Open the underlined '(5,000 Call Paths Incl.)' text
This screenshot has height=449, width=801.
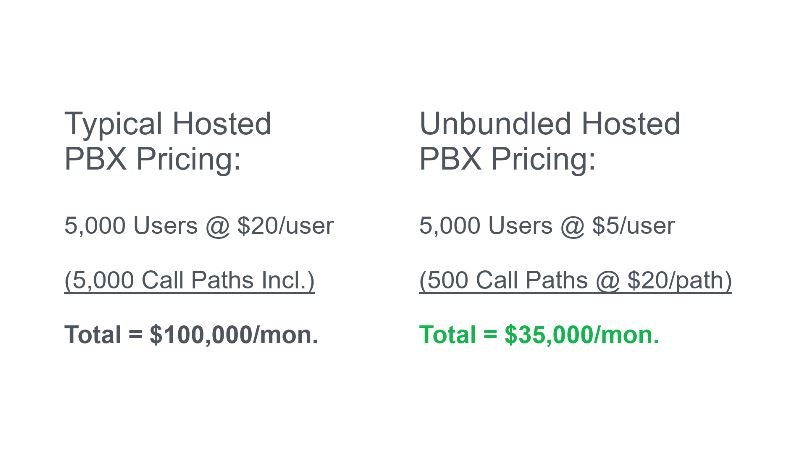pos(190,280)
